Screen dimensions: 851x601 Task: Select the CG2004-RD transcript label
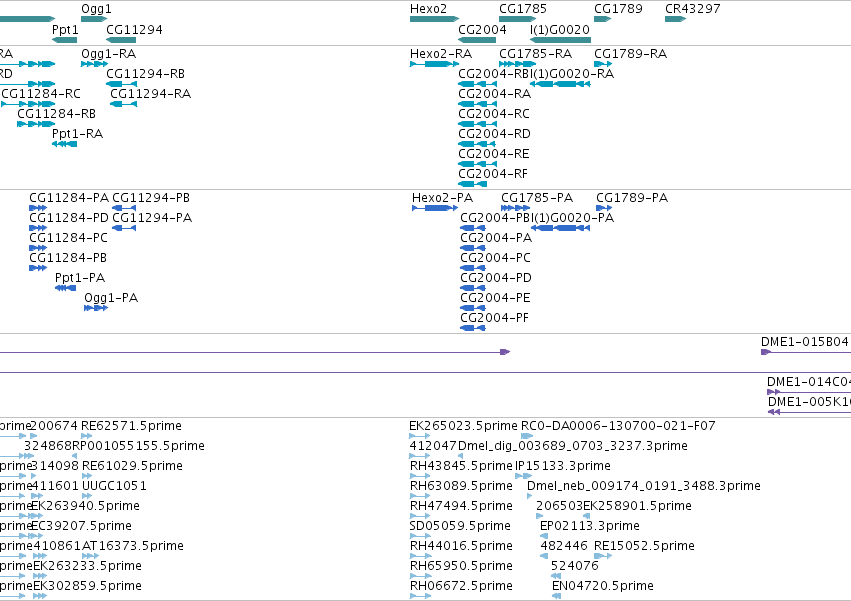point(494,134)
